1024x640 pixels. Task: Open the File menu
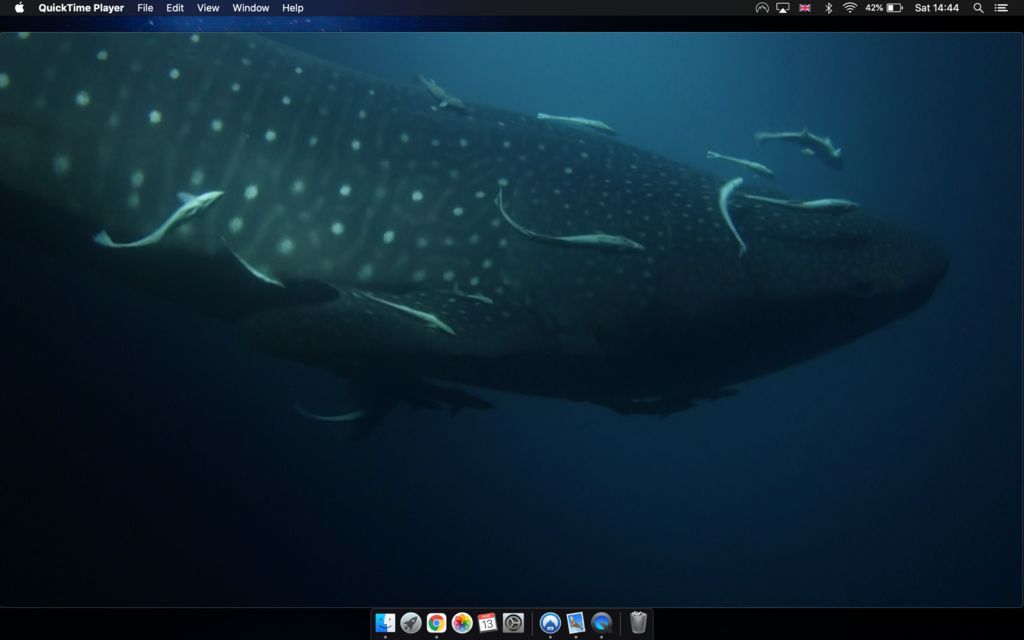pos(145,8)
